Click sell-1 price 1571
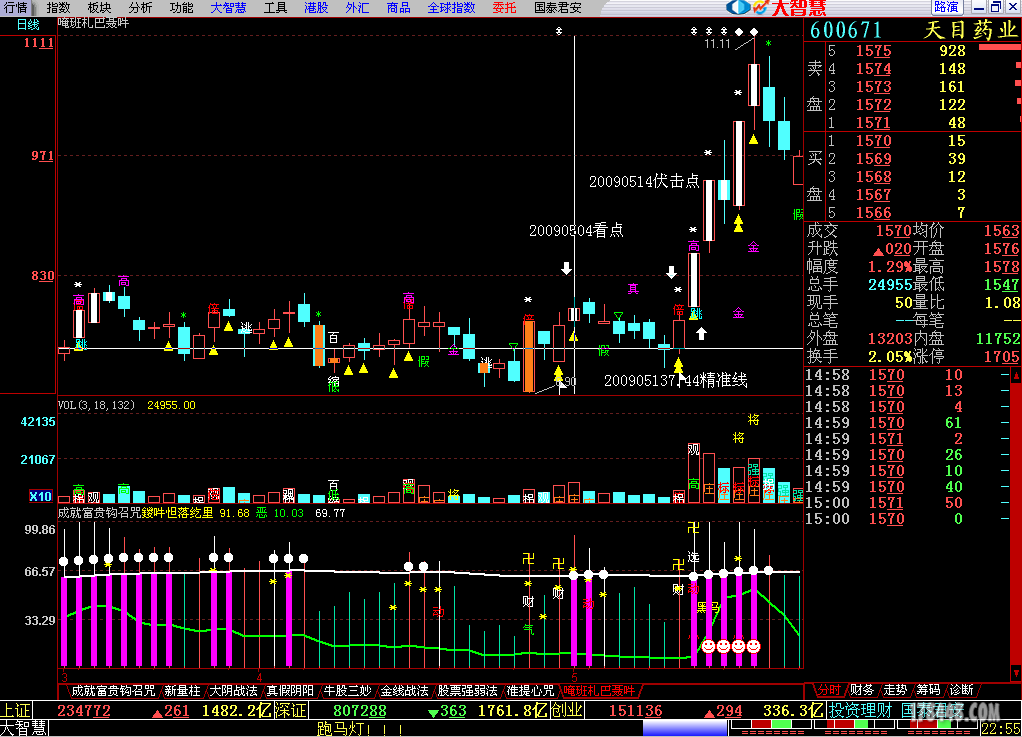This screenshot has height=737, width=1022. pos(873,123)
